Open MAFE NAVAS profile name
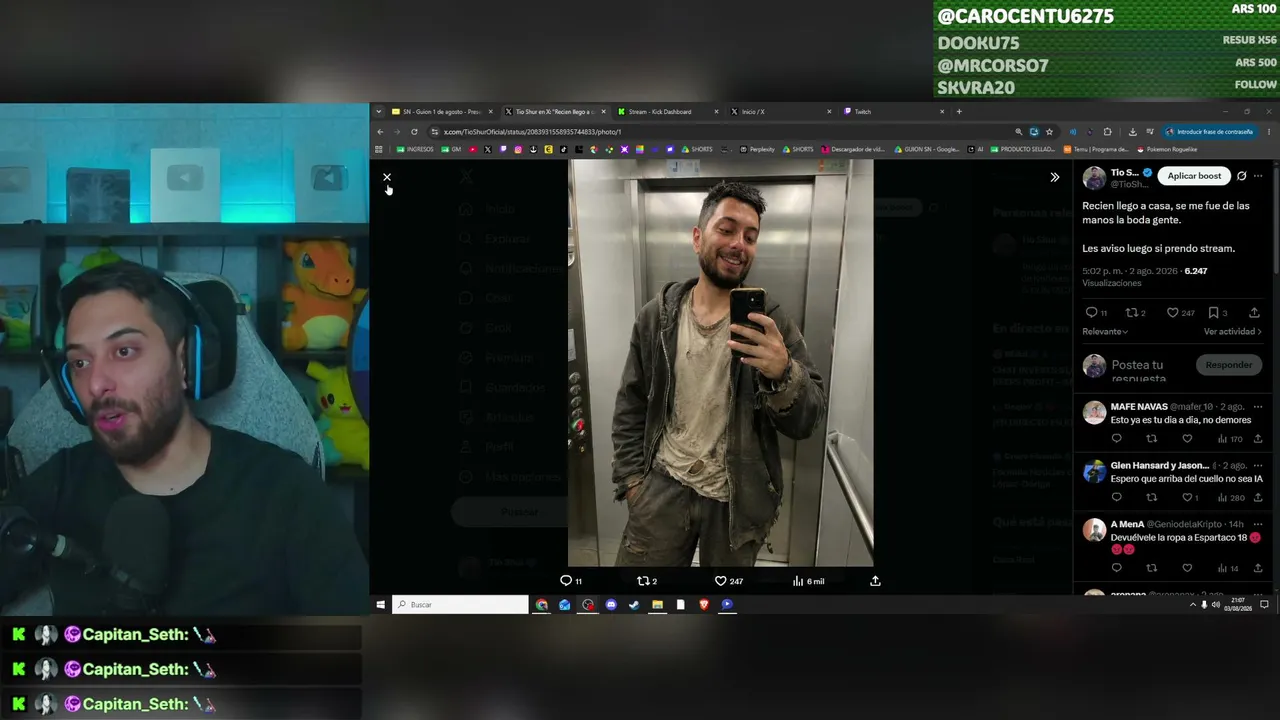Viewport: 1280px width, 720px height. pyautogui.click(x=1139, y=407)
